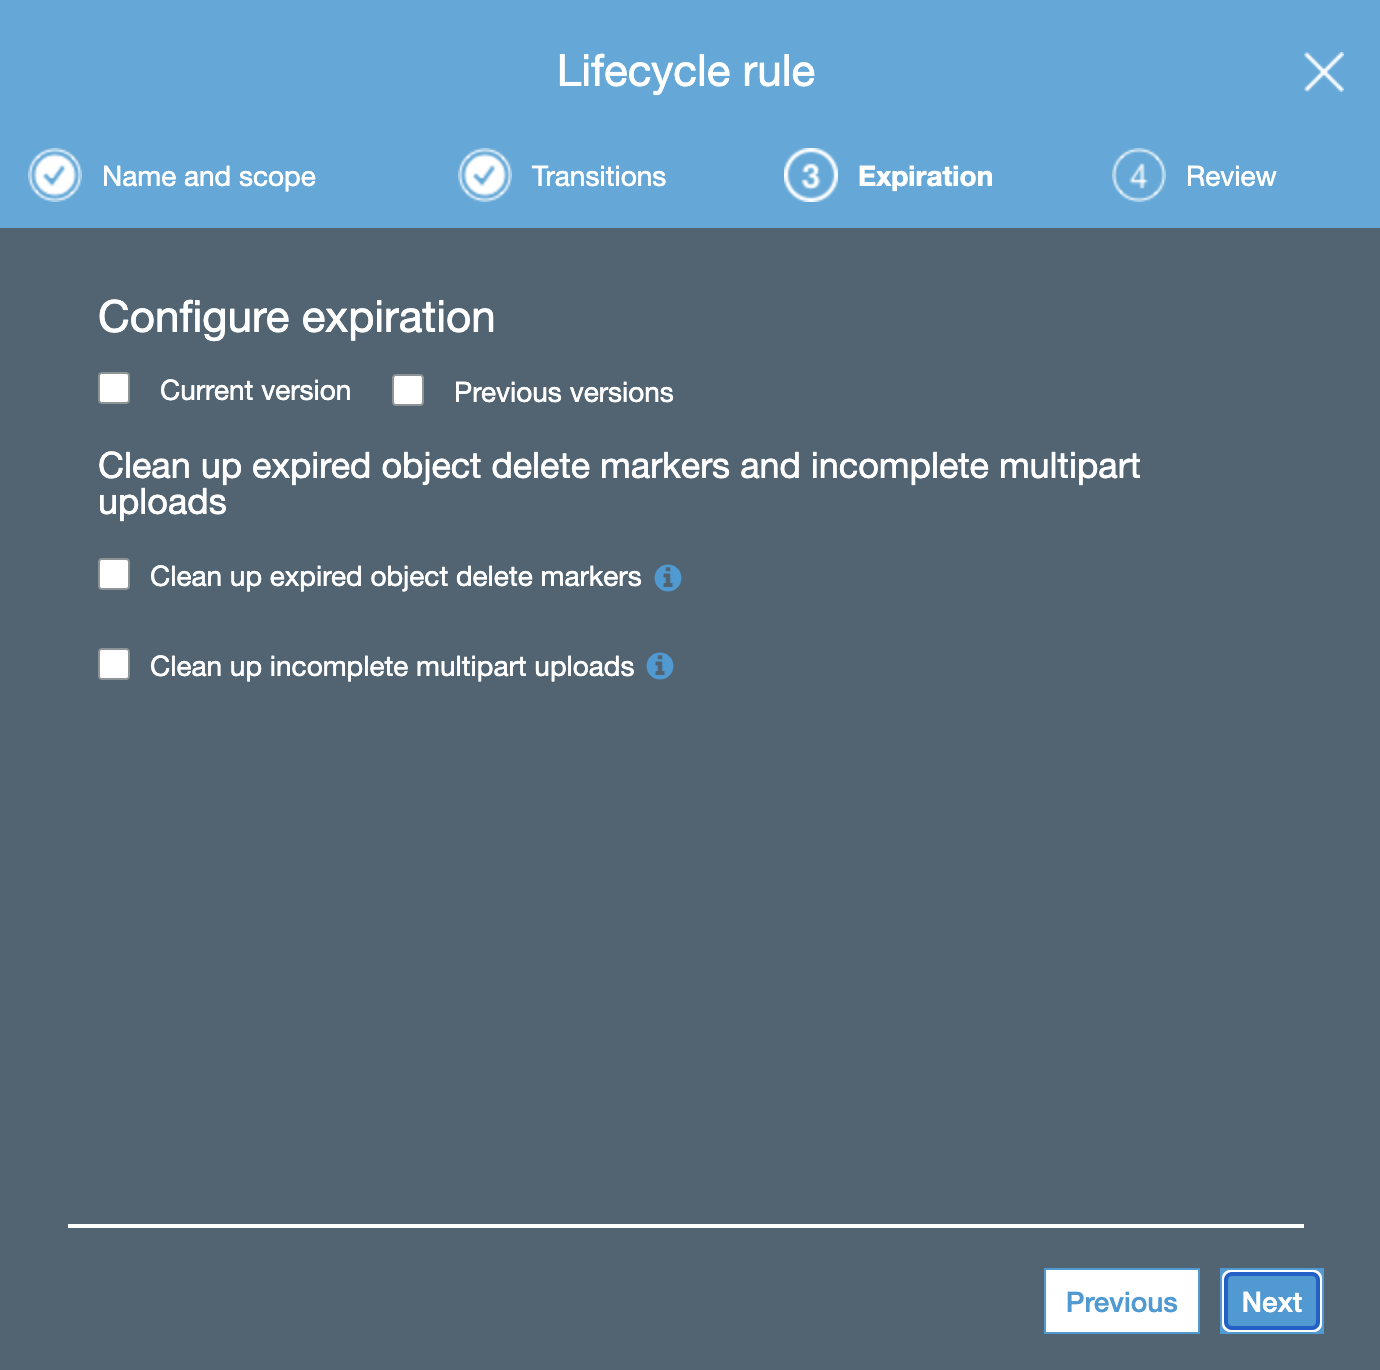Screen dimensions: 1380x1370
Task: Click the step 3 circle icon
Action: tap(811, 176)
